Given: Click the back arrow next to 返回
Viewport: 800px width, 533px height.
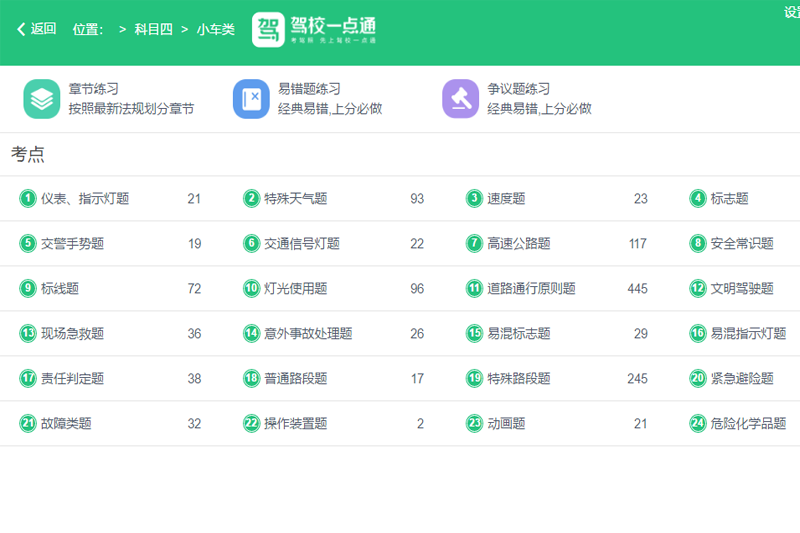Looking at the screenshot, I should coord(21,29).
